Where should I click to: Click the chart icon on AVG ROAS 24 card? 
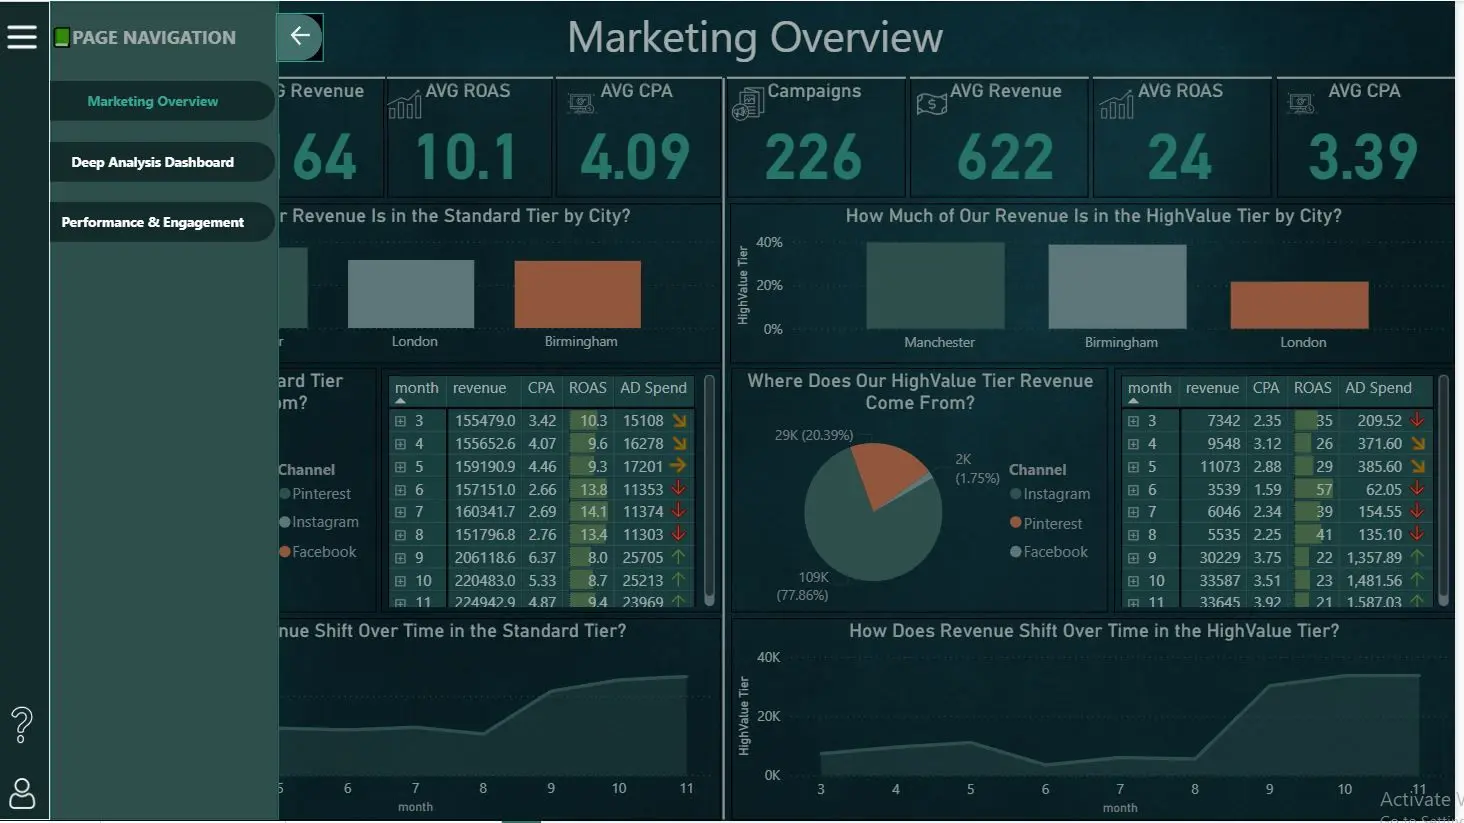[1116, 104]
